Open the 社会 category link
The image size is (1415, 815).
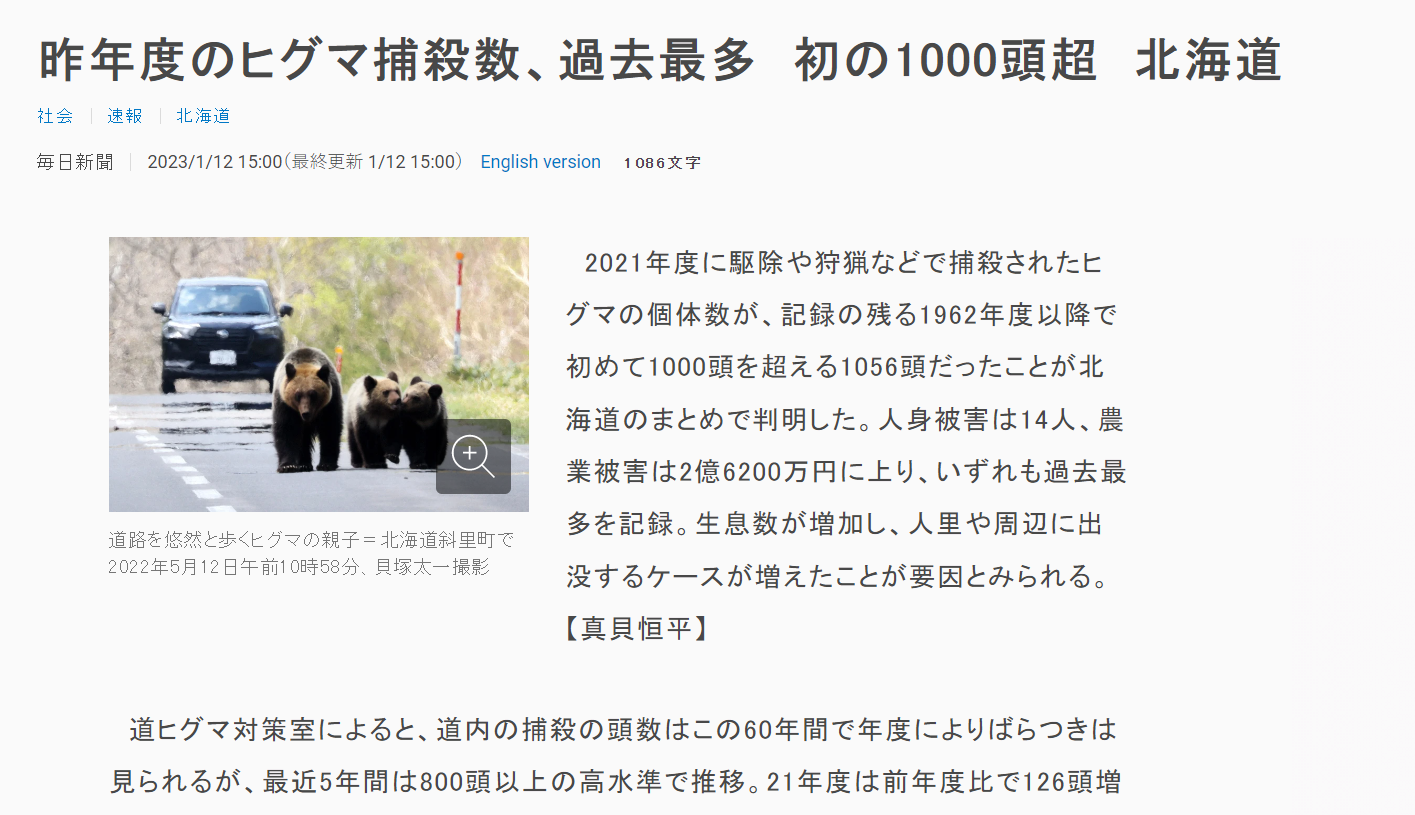click(x=55, y=116)
